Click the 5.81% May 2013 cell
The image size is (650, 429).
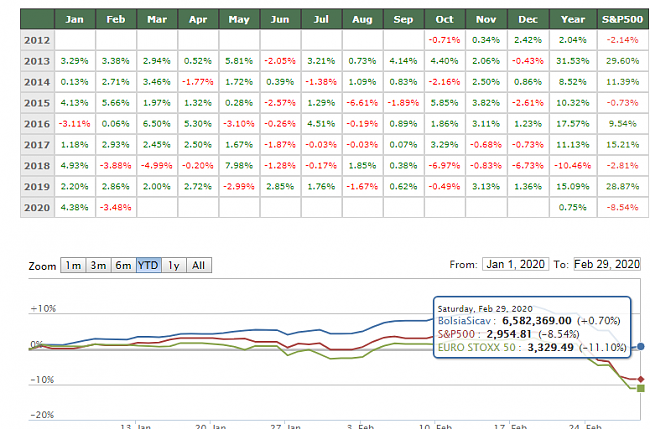(239, 61)
